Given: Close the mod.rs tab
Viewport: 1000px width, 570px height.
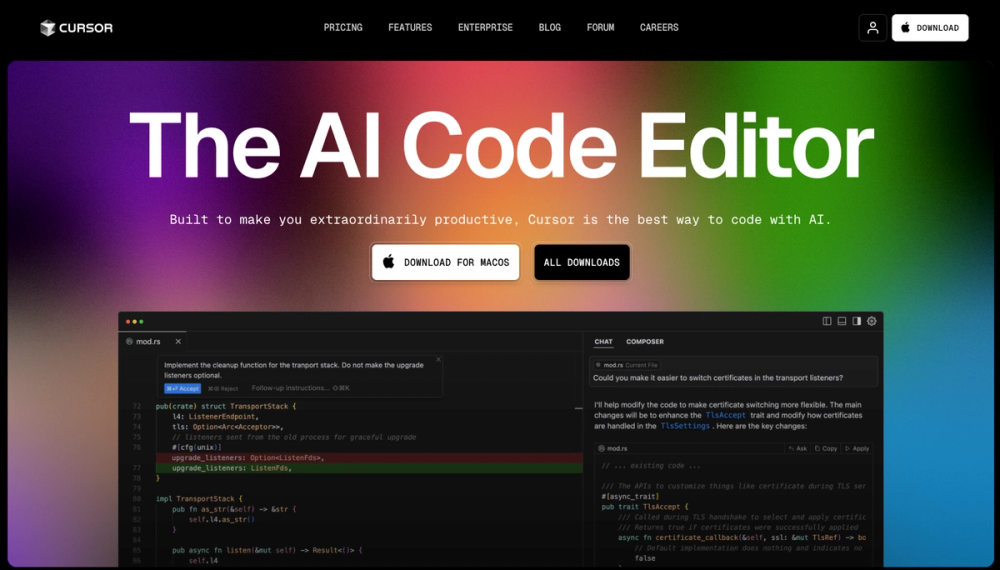Looking at the screenshot, I should coord(178,342).
